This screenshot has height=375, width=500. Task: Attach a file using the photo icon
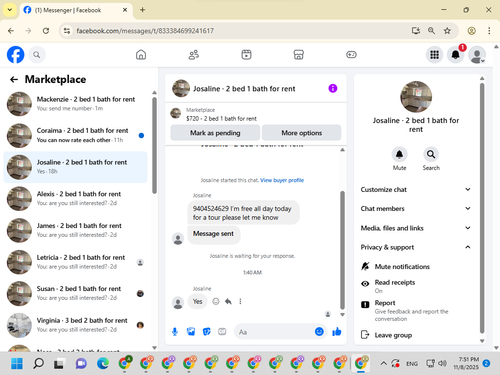pyautogui.click(x=191, y=332)
